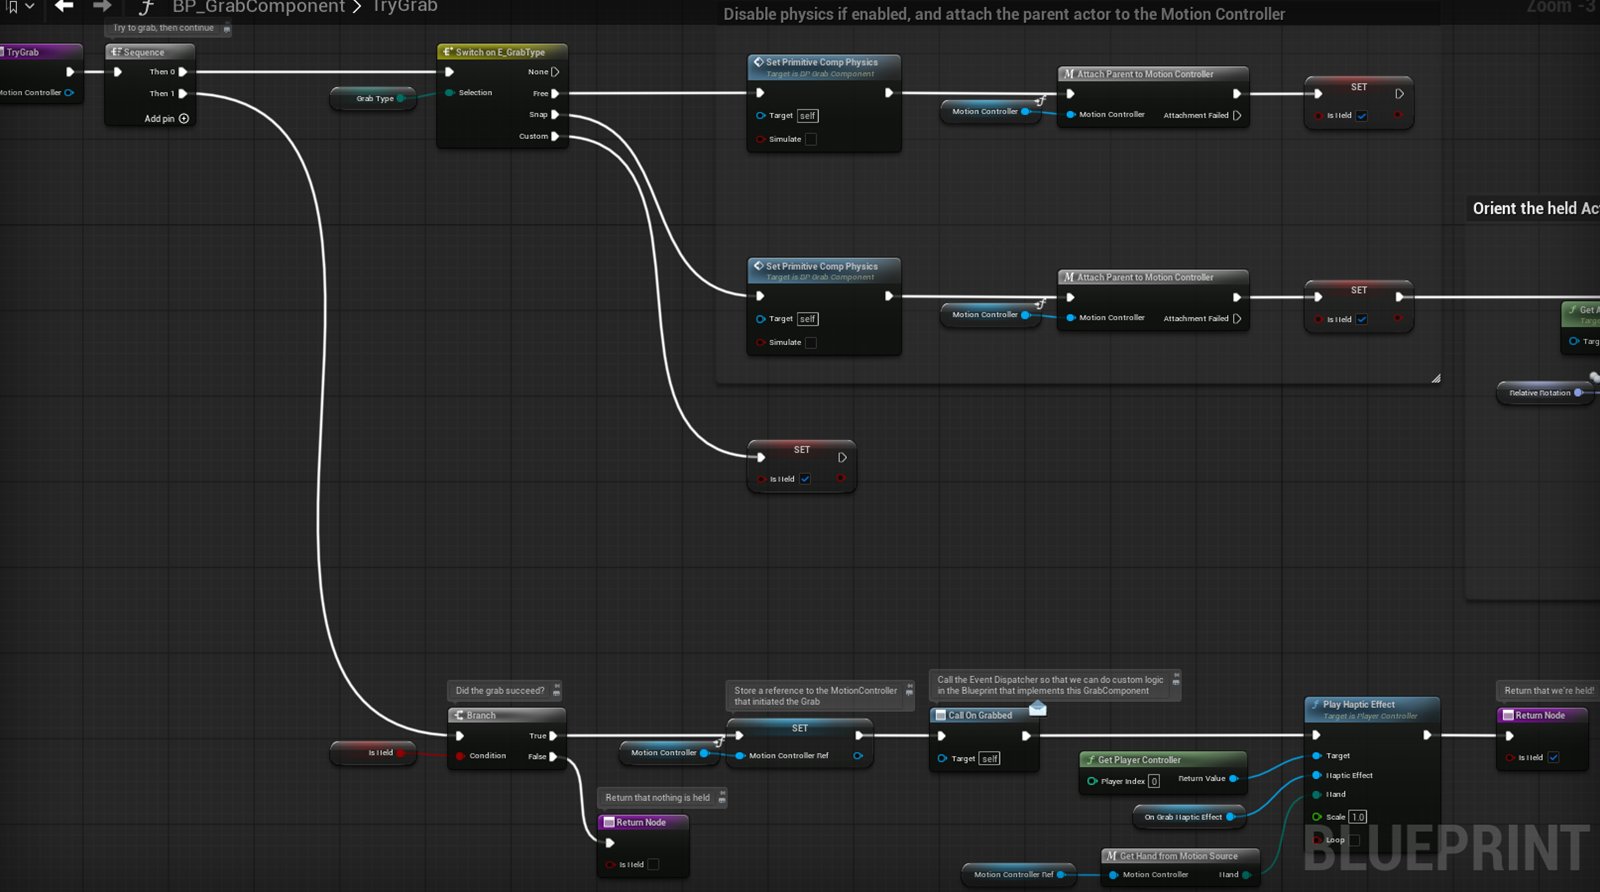This screenshot has width=1600, height=892.
Task: Click the Then 1 execution pin
Action: [x=183, y=94]
